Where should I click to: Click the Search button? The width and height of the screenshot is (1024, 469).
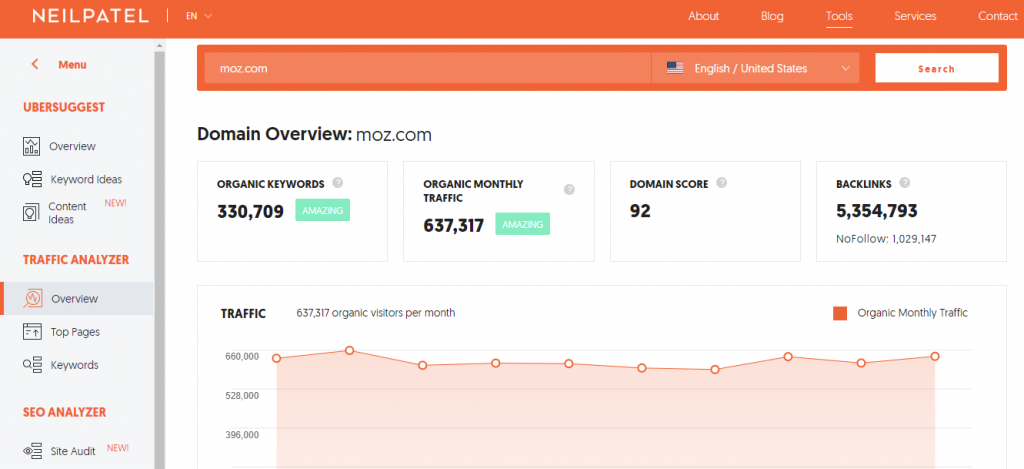pos(936,68)
